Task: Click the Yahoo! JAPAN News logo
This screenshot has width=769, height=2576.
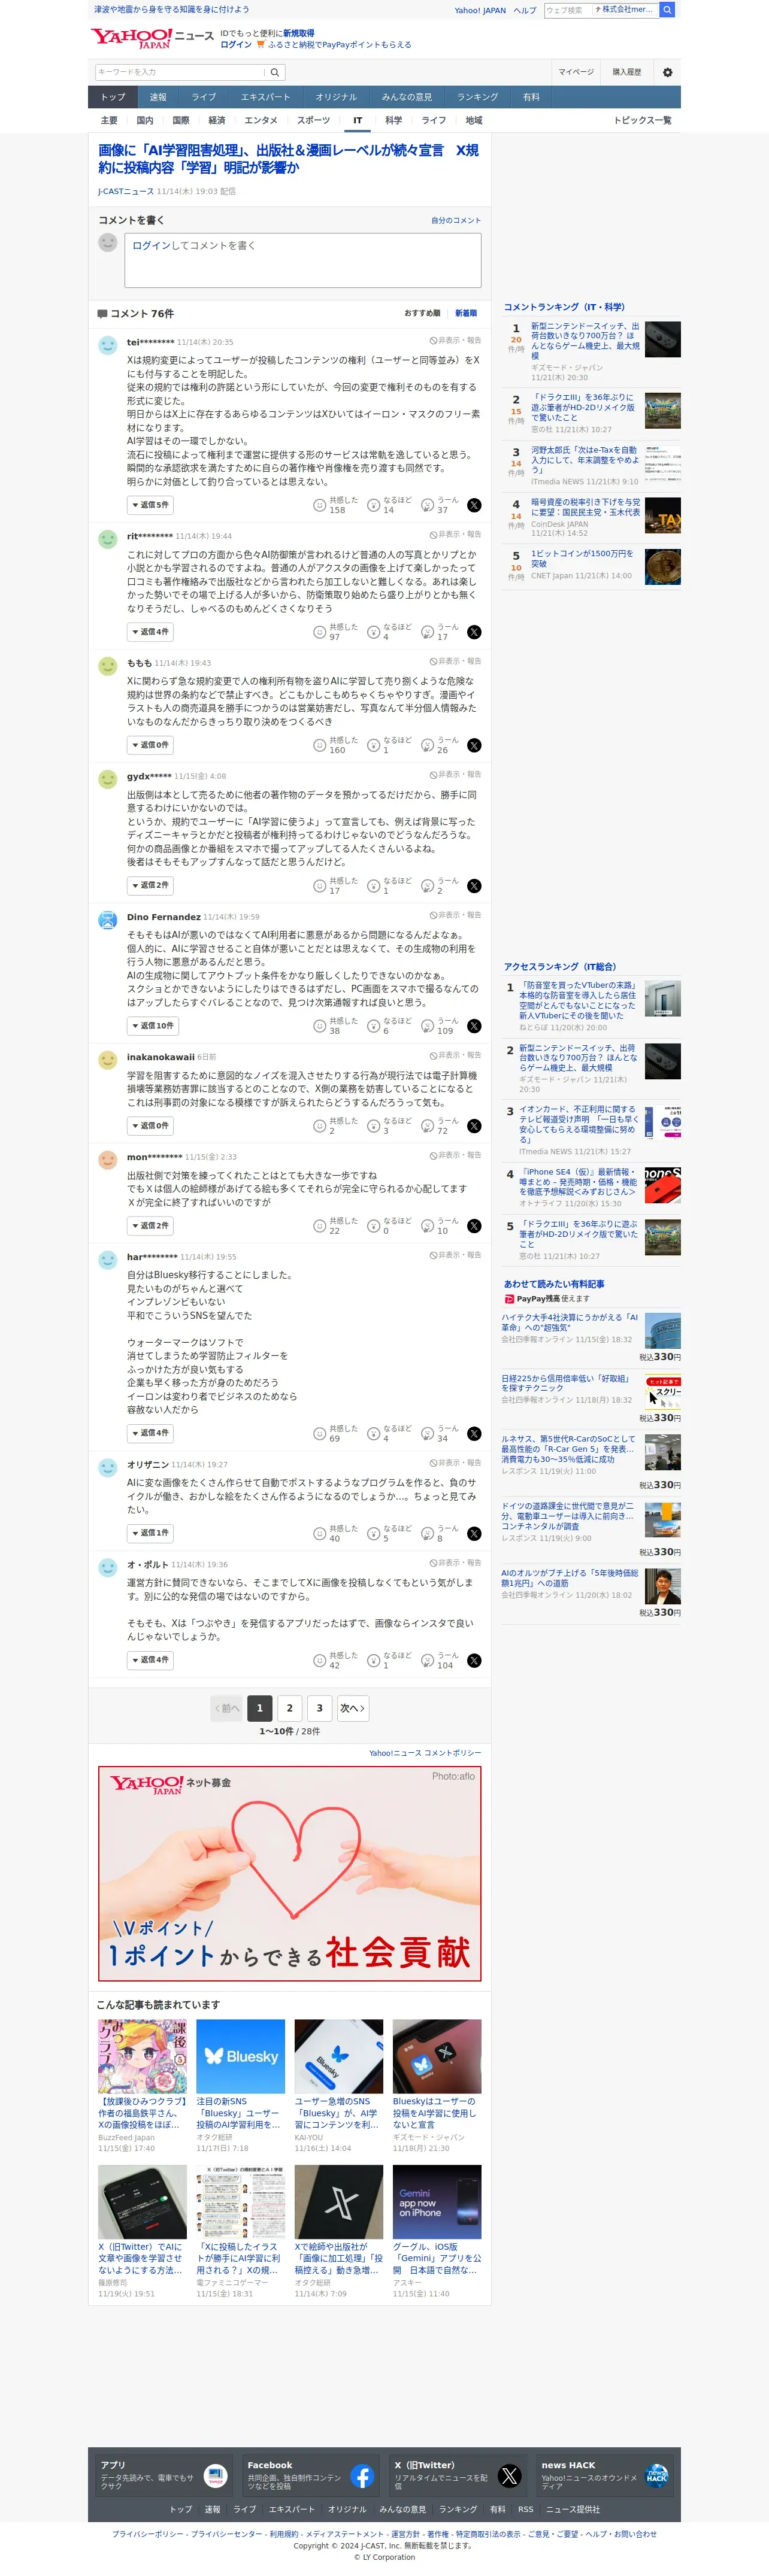Action: point(152,38)
